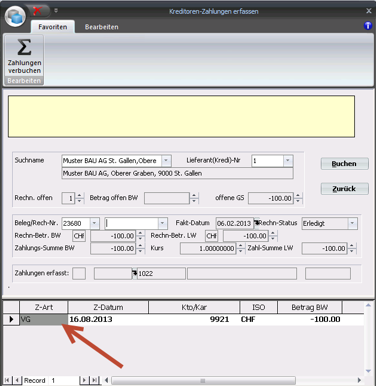Click the yellow notes text area

pyautogui.click(x=181, y=116)
